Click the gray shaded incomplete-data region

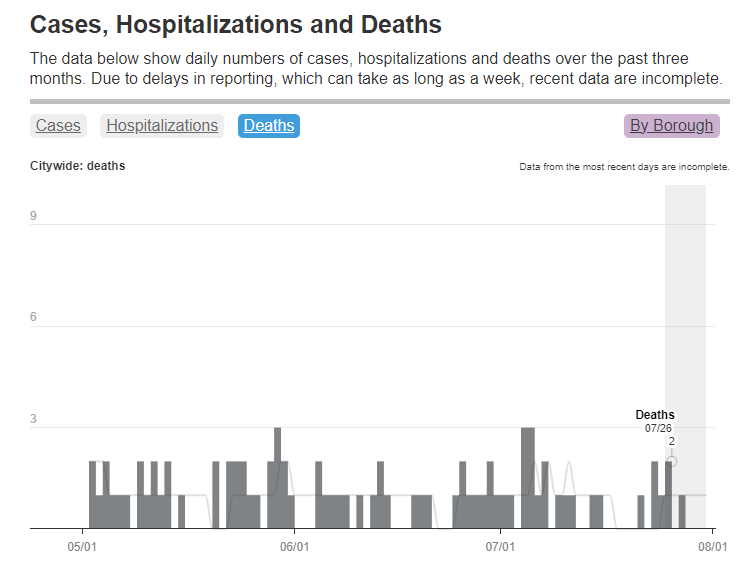pyautogui.click(x=686, y=300)
